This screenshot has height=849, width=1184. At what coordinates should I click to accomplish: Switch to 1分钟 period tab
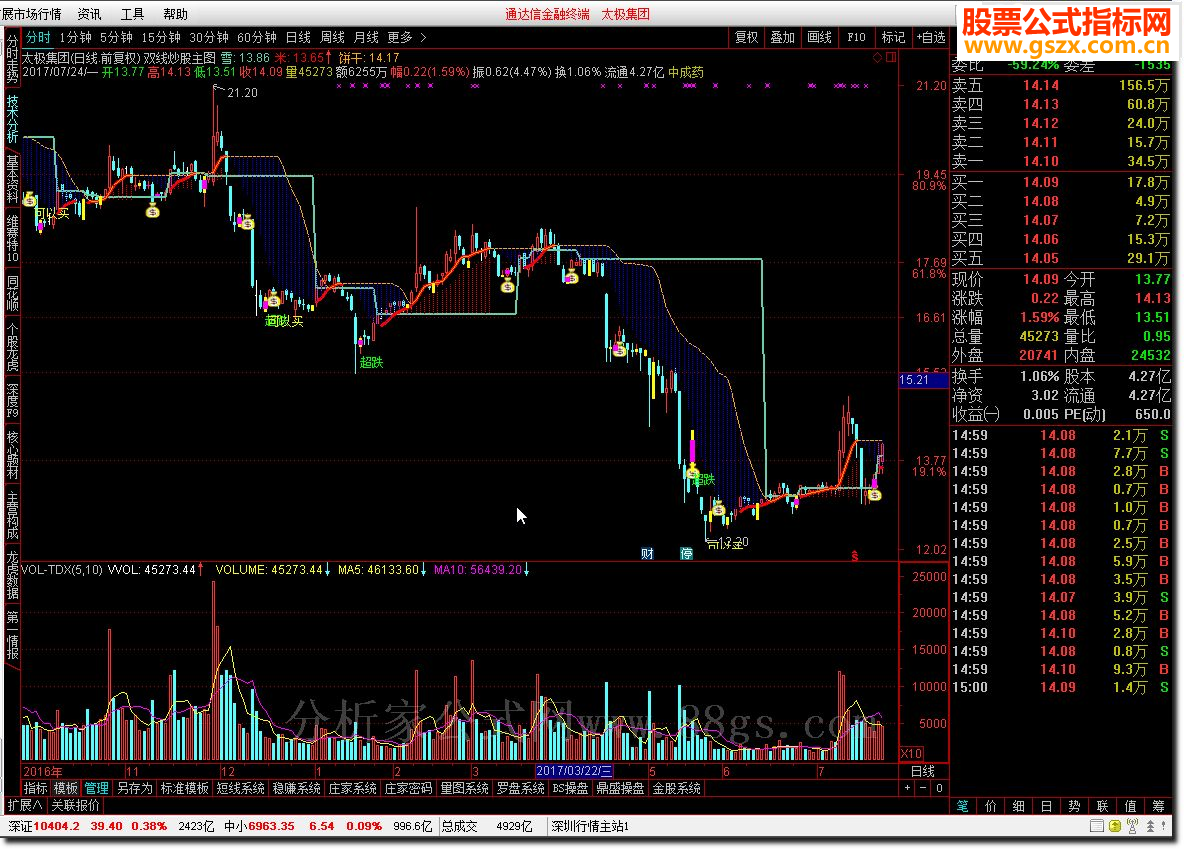[x=76, y=37]
